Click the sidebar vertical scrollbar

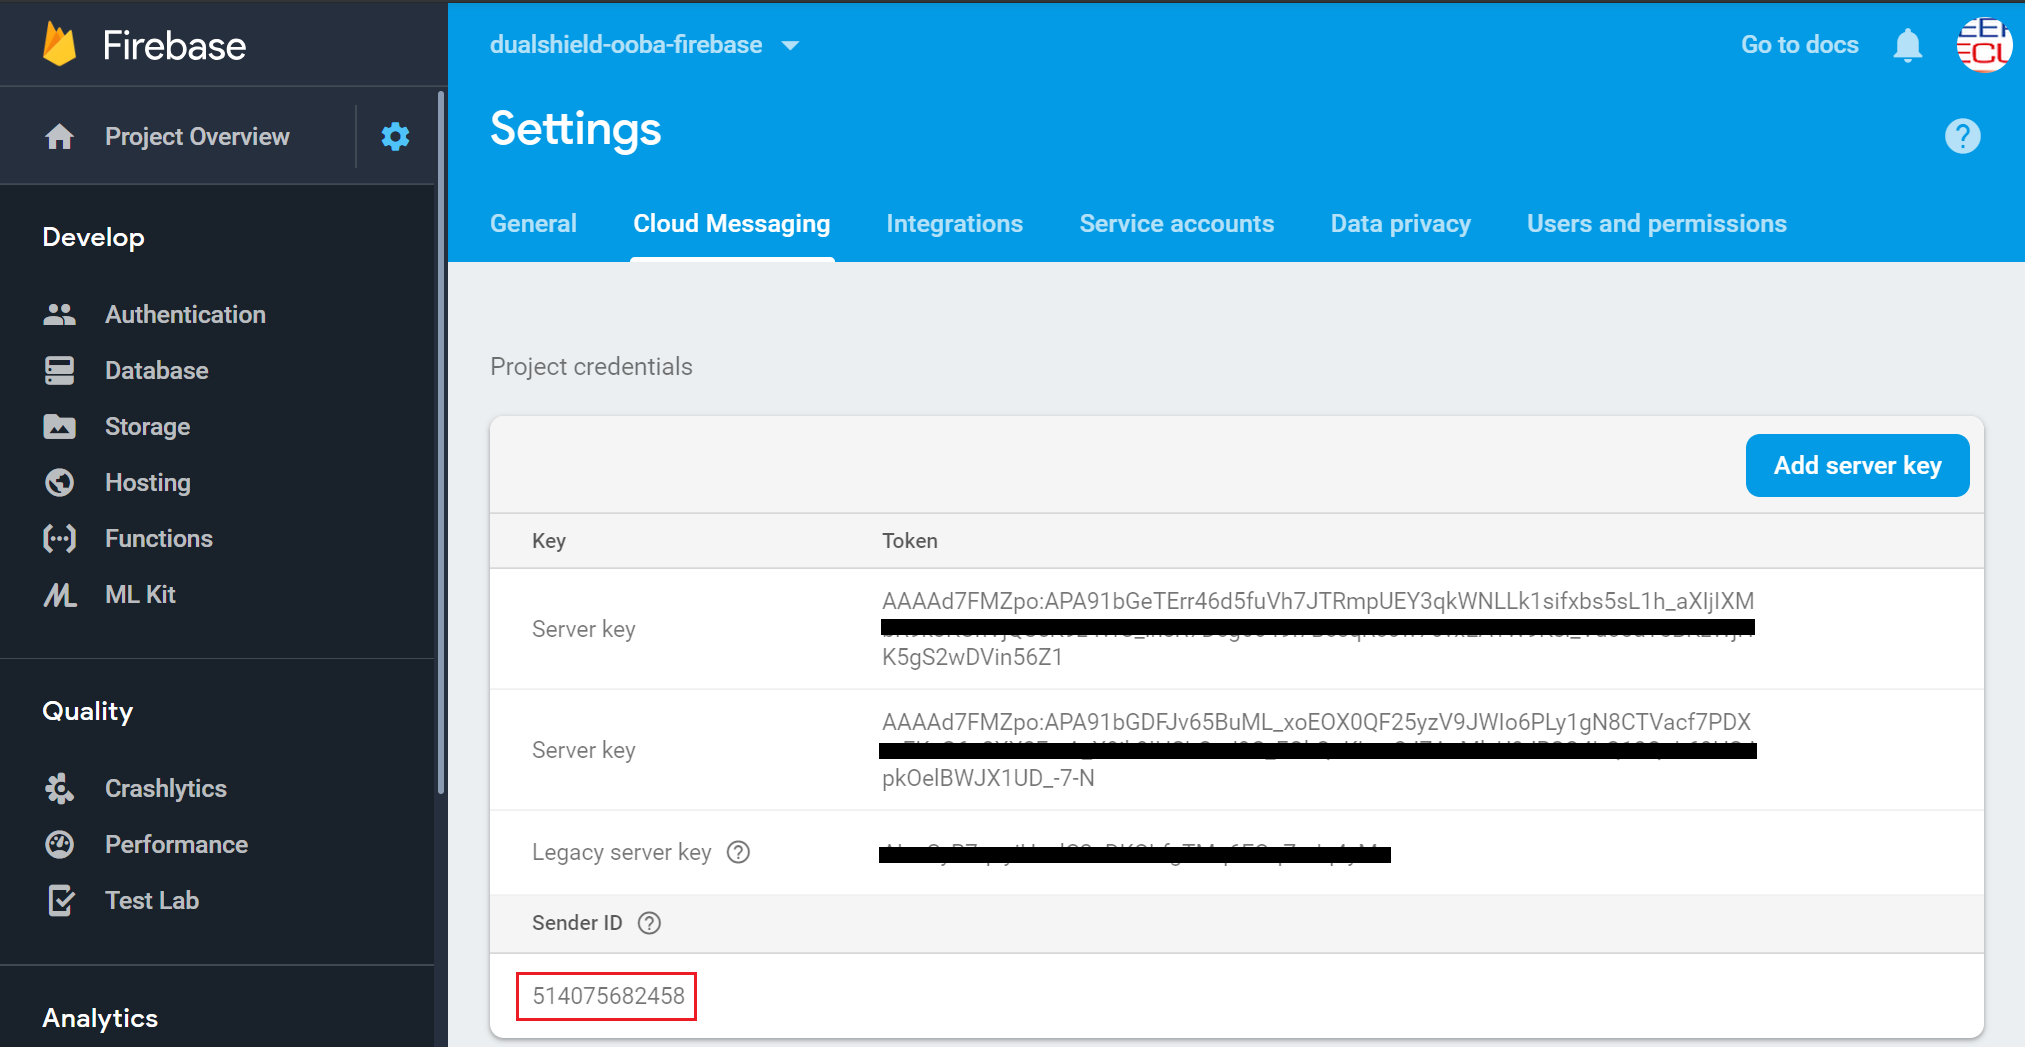coord(440,440)
